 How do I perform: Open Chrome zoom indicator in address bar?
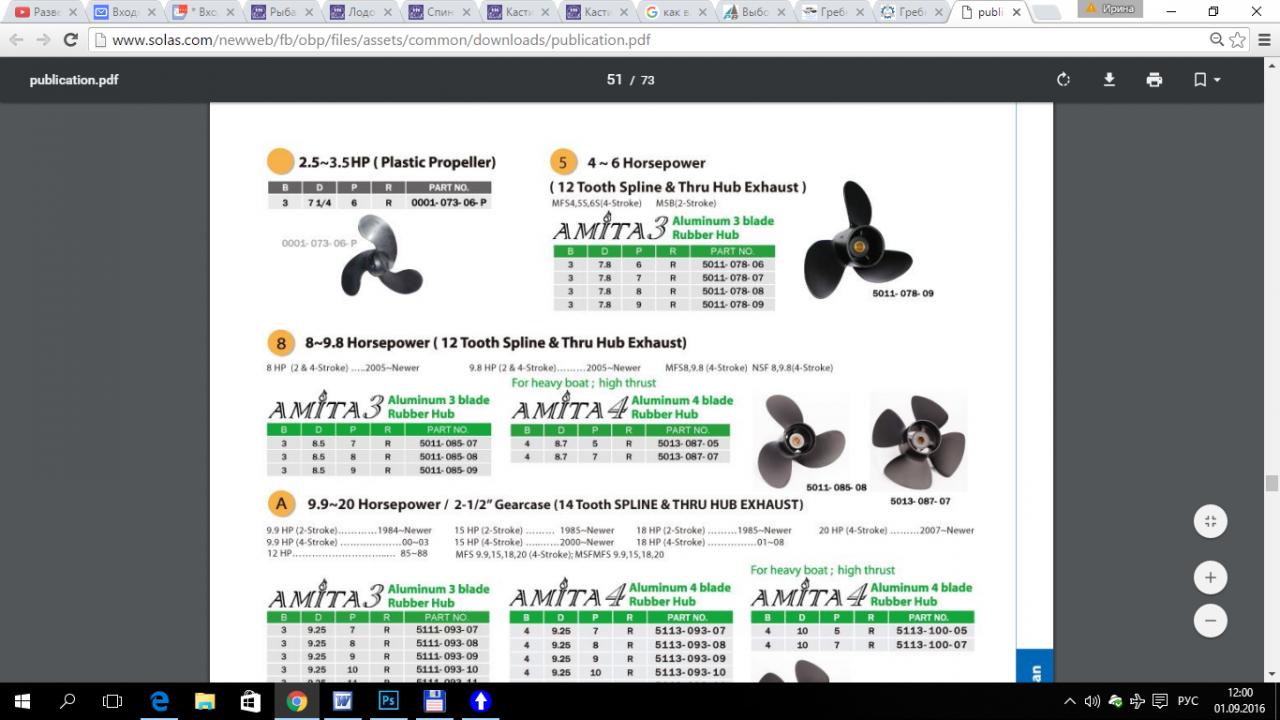pos(1216,40)
